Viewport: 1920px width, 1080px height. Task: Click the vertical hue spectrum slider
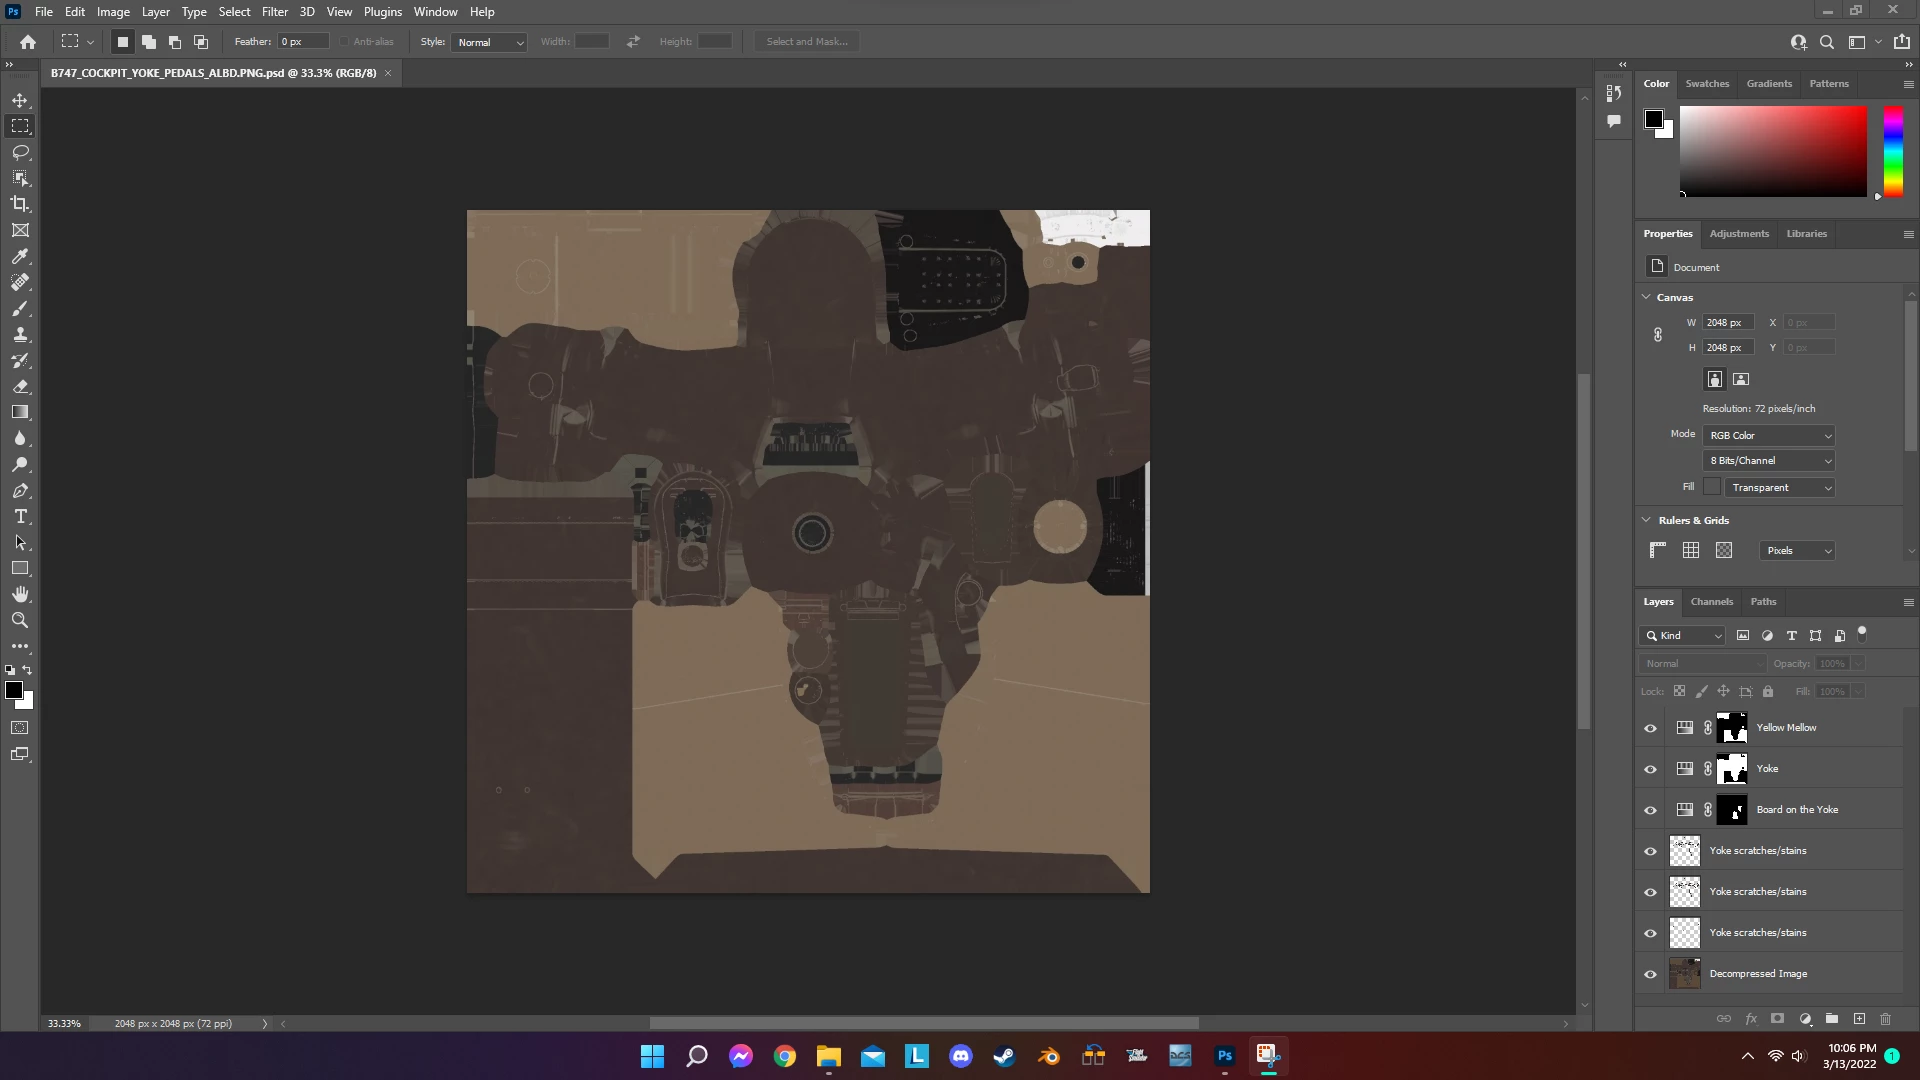click(x=1893, y=151)
